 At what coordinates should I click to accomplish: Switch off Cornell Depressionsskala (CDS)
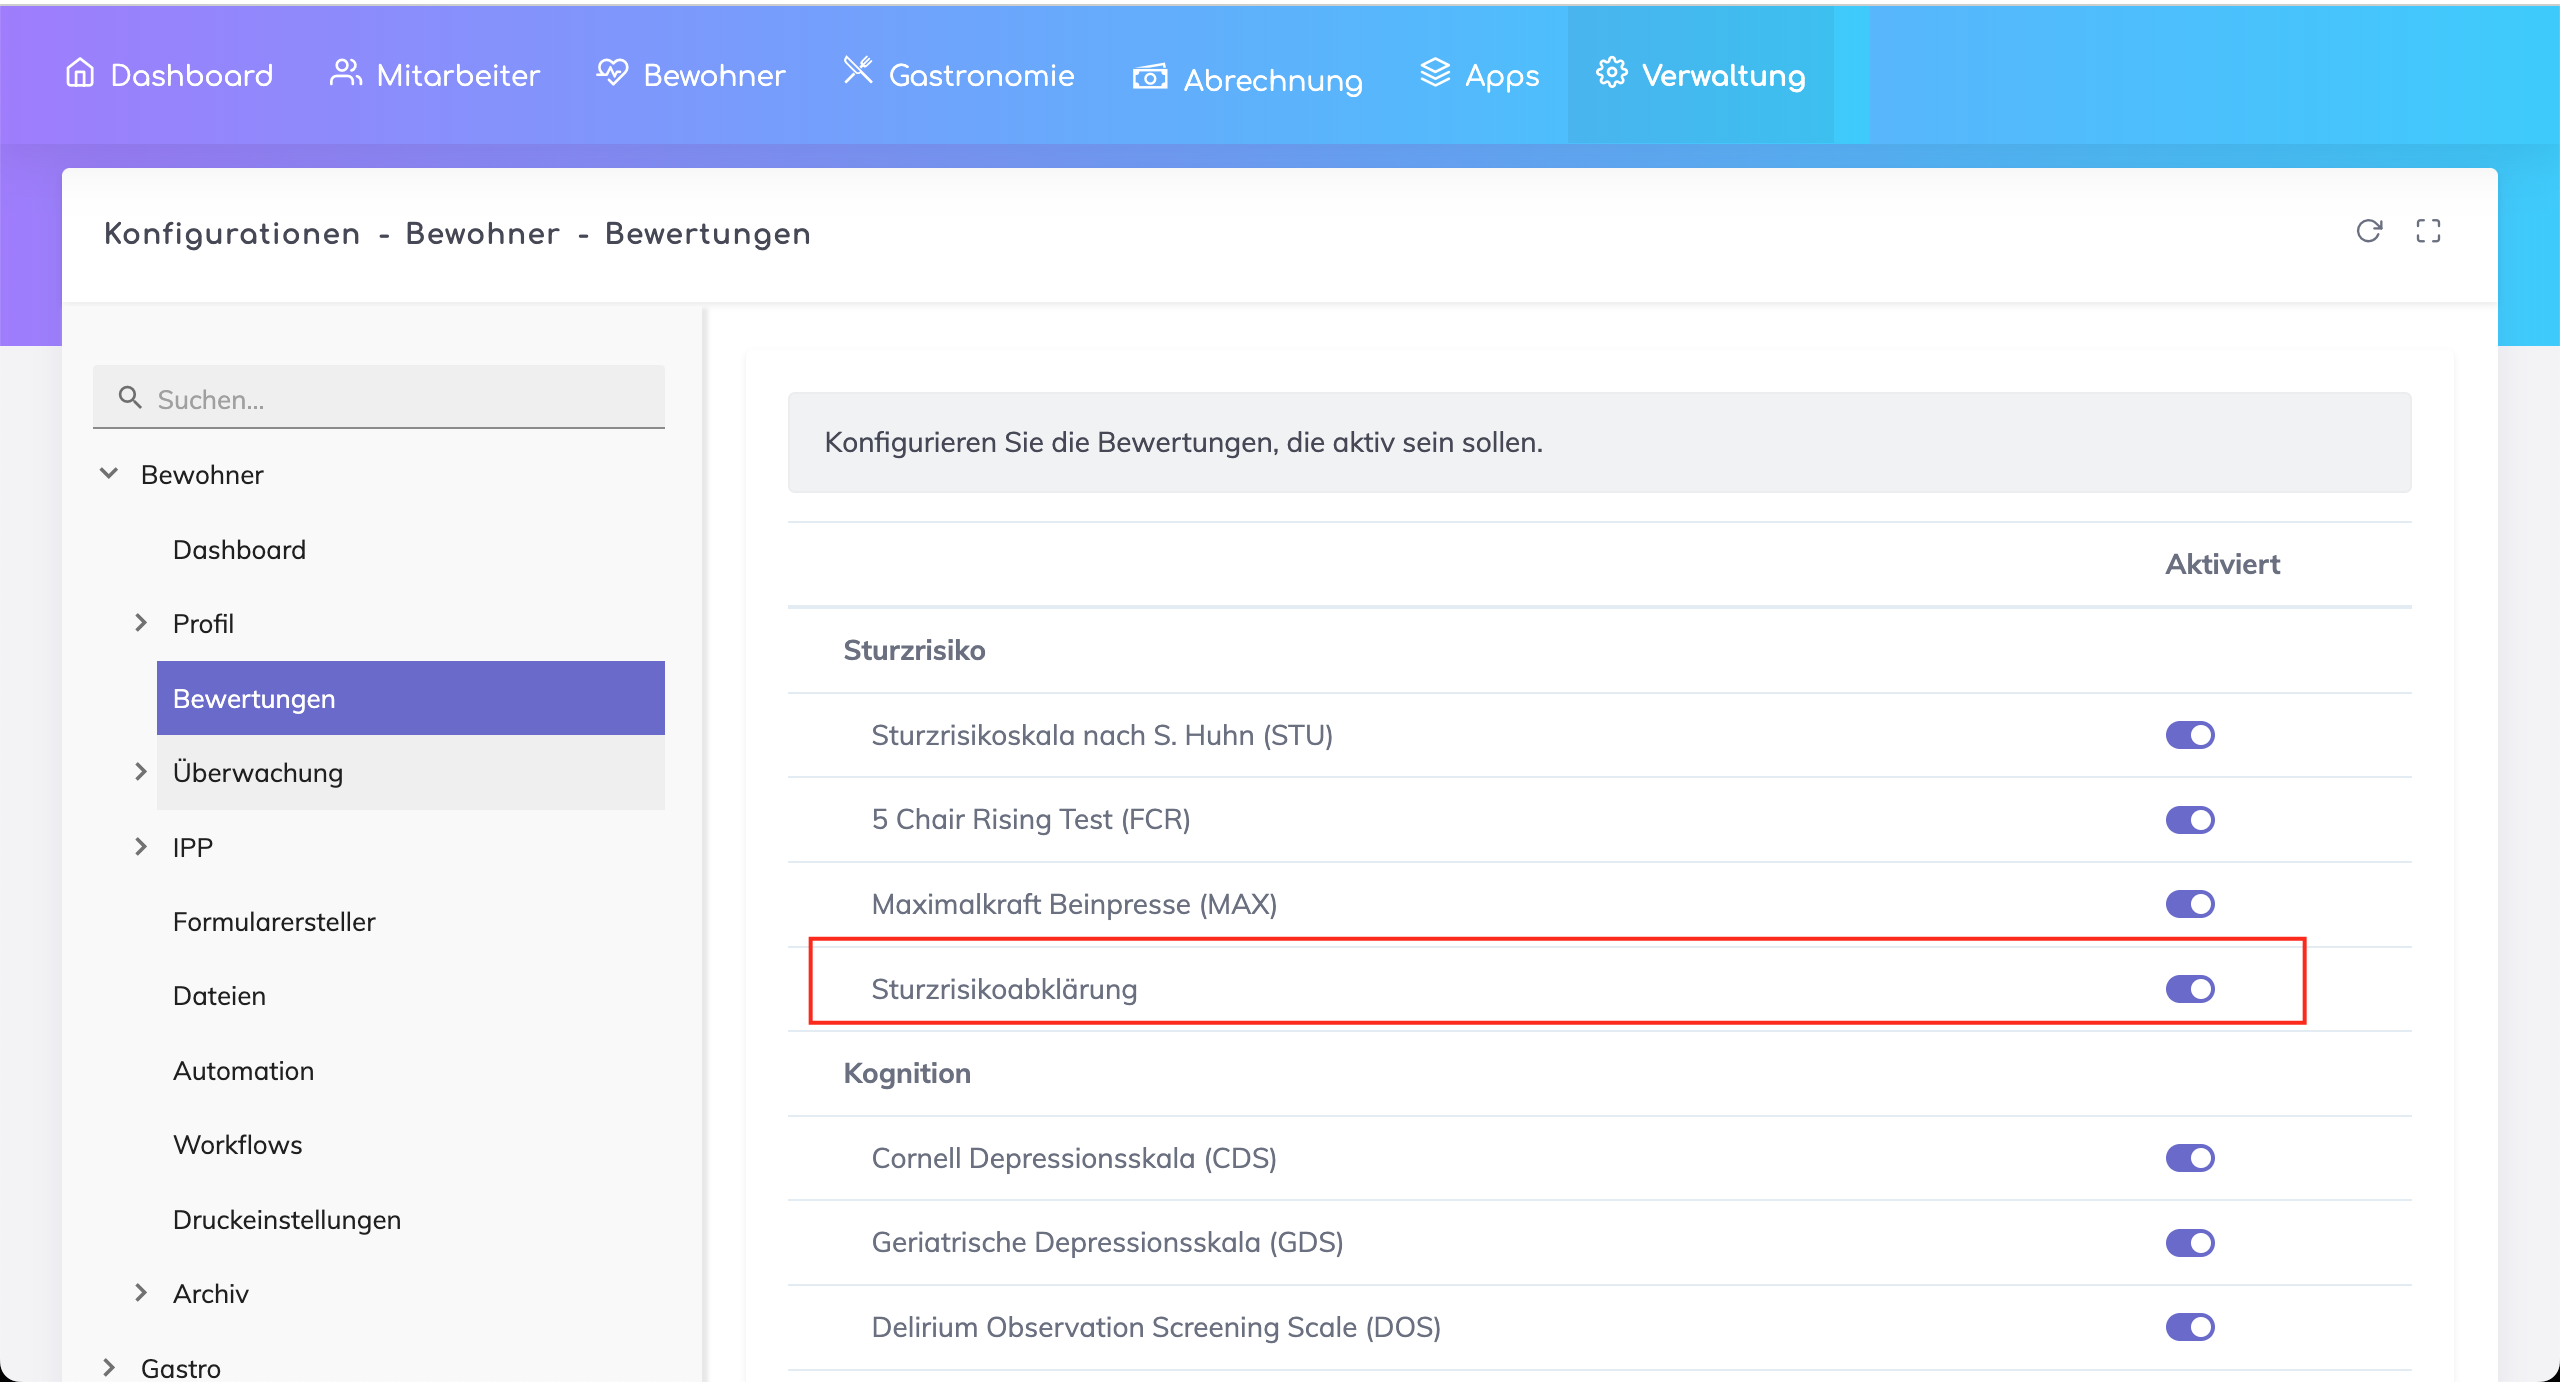(x=2190, y=1158)
